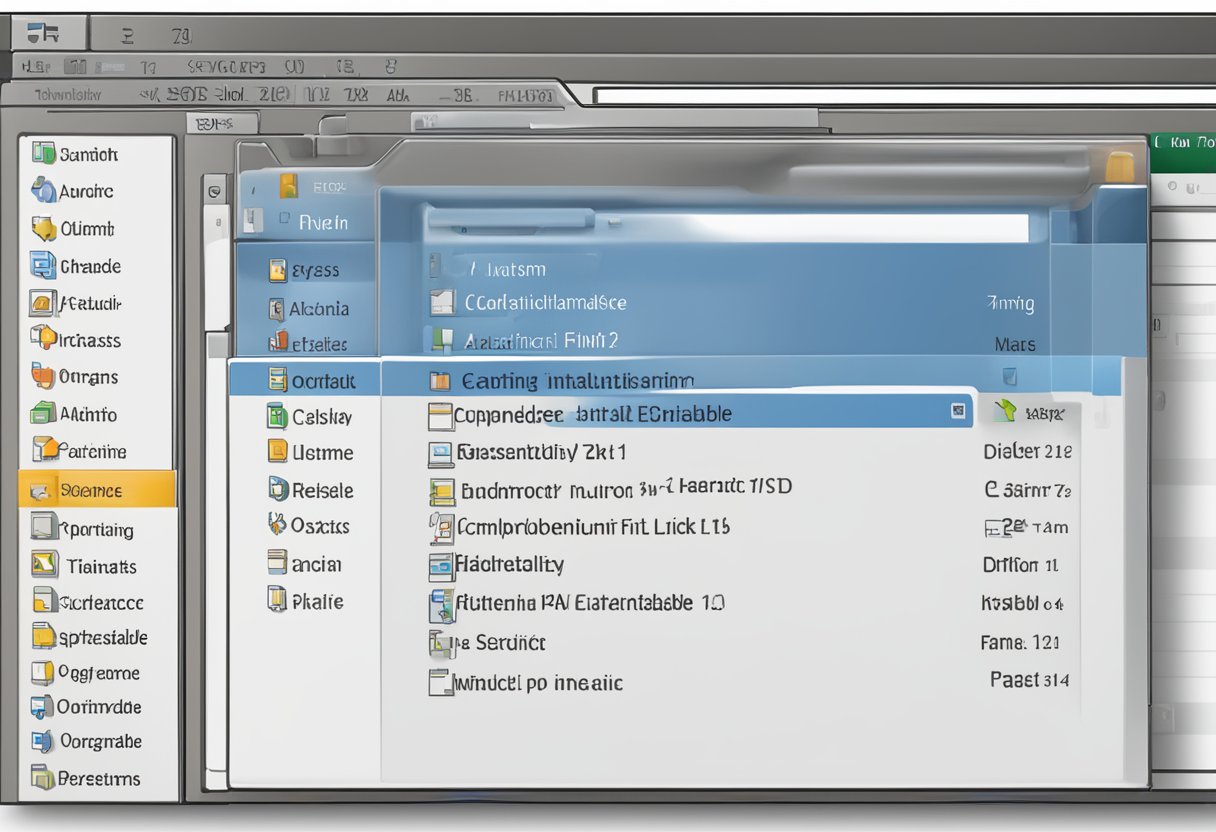This screenshot has width=1216, height=832.
Task: Click the Samioh icon in left sidebar
Action: pyautogui.click(x=43, y=153)
